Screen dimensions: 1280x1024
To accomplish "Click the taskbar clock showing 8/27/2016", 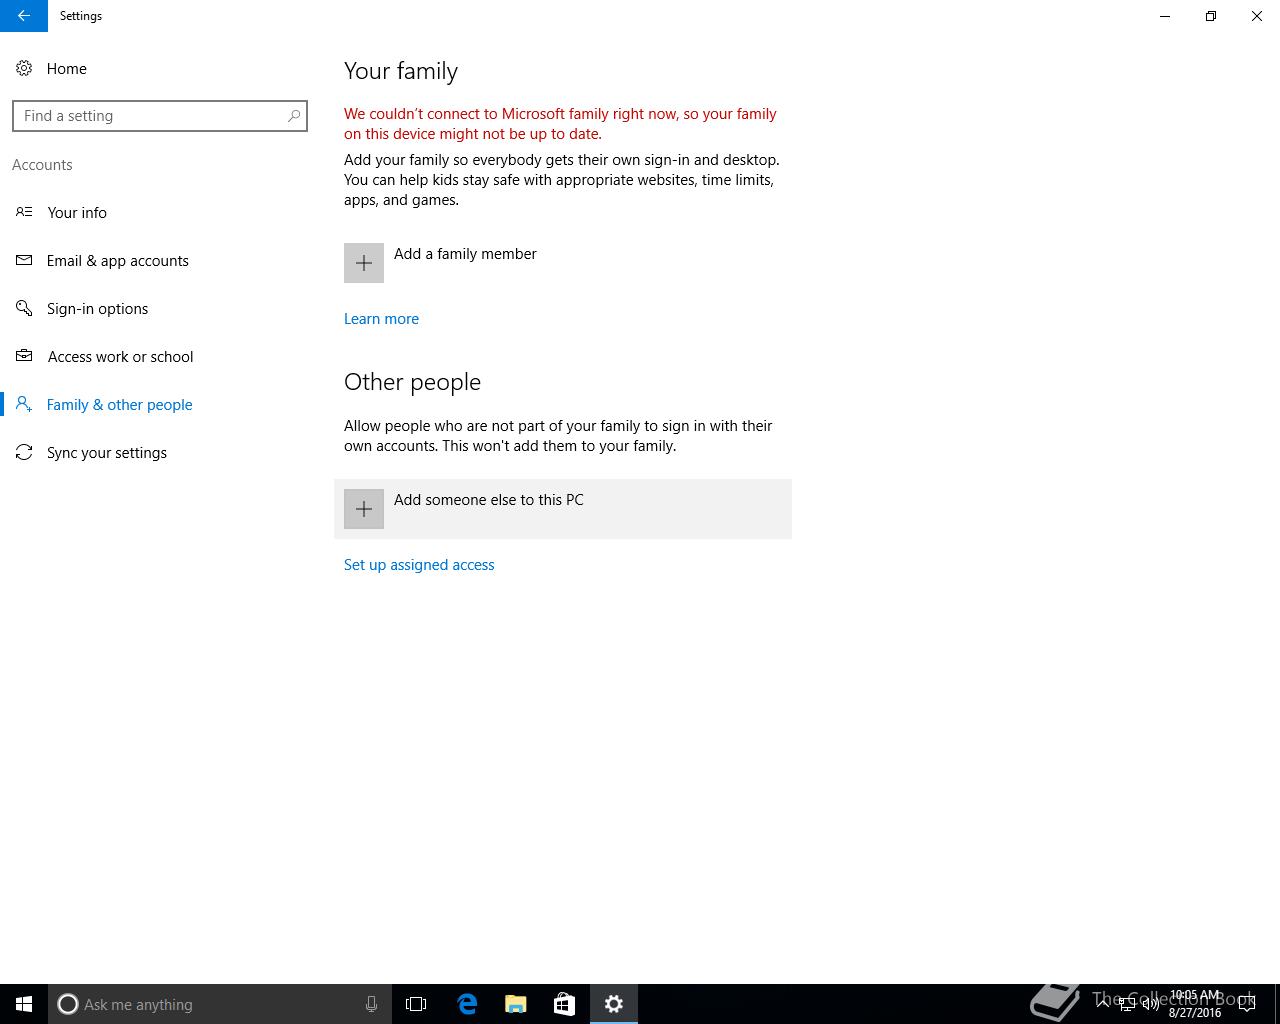I will (x=1195, y=1004).
